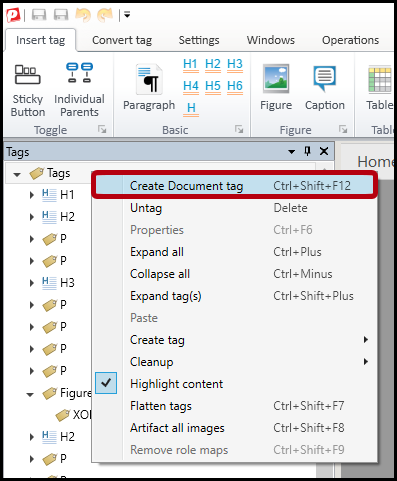This screenshot has width=397, height=481.
Task: Switch to the Convert tag tab
Action: (122, 40)
